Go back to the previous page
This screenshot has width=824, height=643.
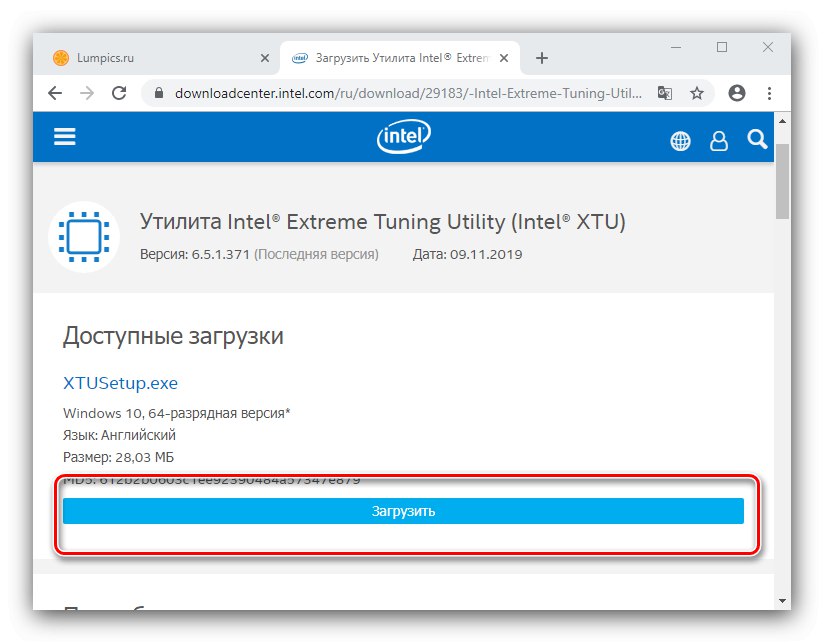[x=55, y=93]
